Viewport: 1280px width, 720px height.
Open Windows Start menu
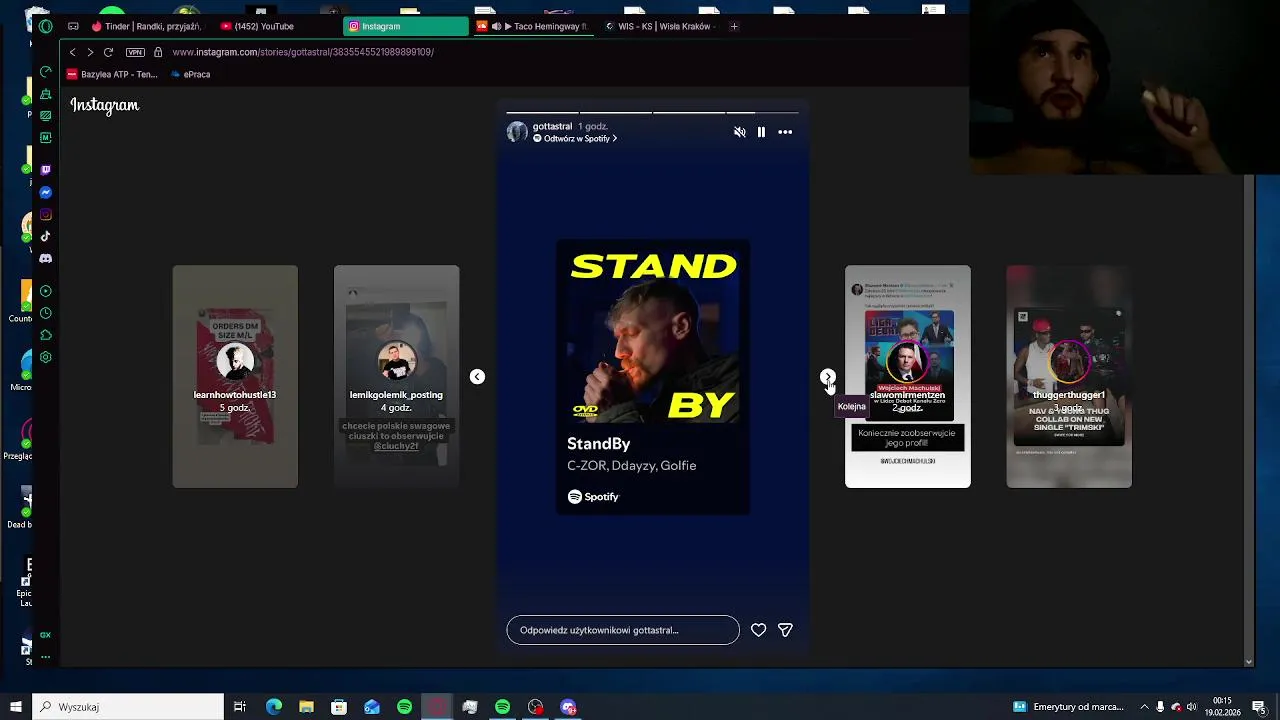[15, 707]
